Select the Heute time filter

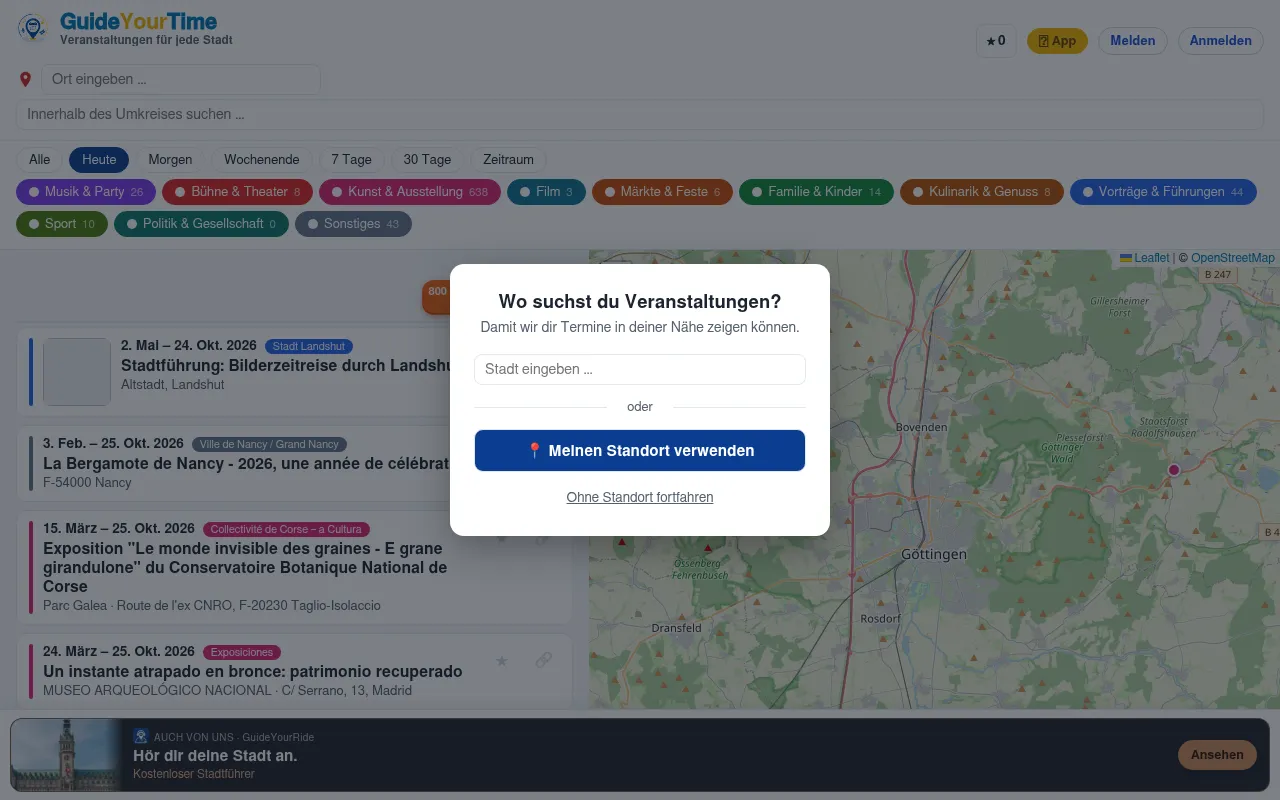click(99, 160)
